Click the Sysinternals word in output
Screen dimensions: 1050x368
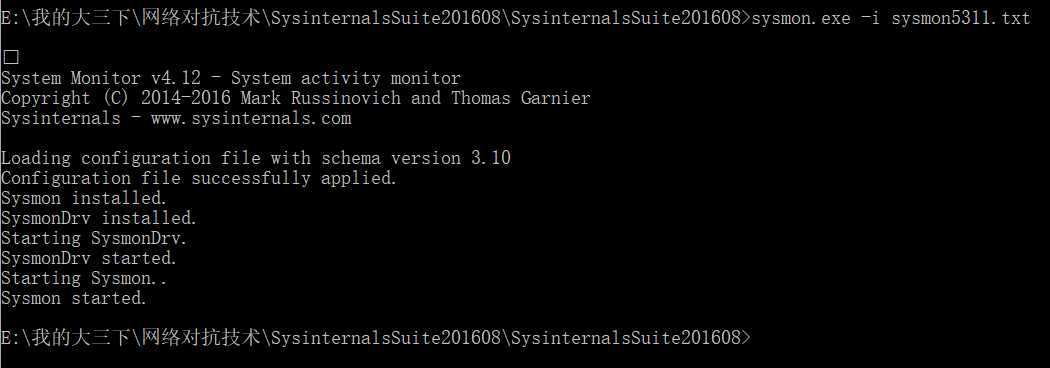(61, 118)
